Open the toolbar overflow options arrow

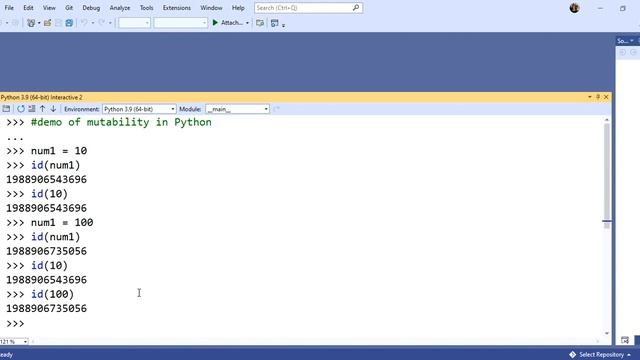pyautogui.click(x=283, y=25)
